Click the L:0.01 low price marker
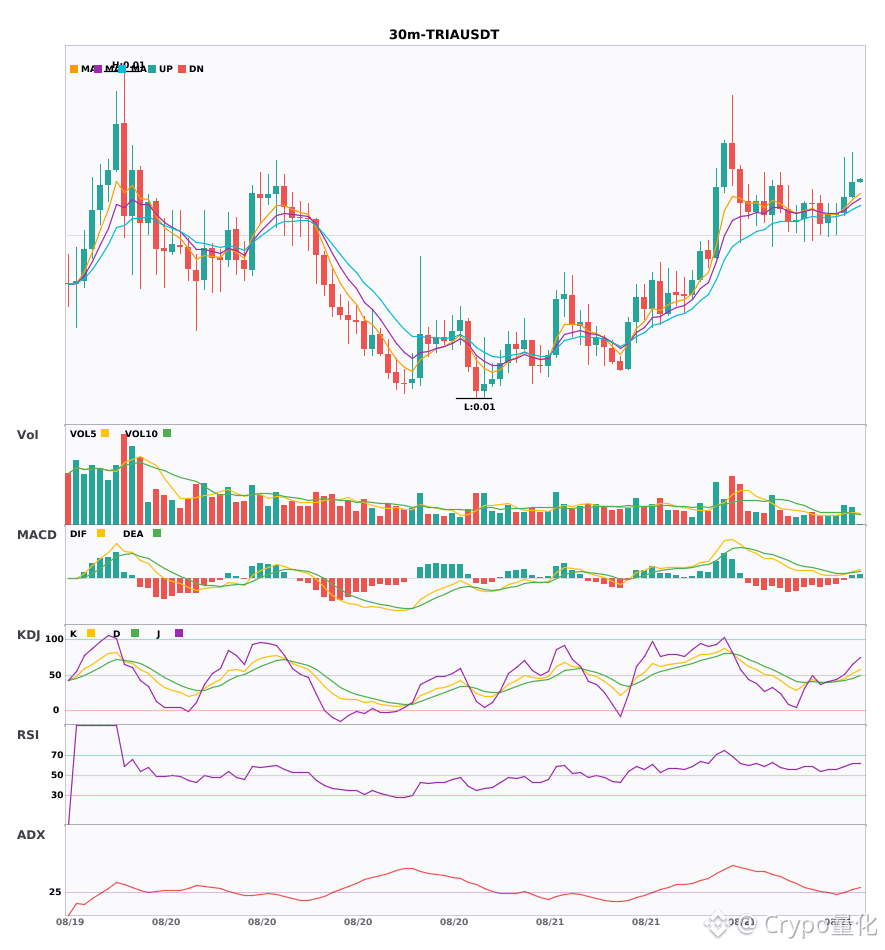This screenshot has height=950, width=885. [x=479, y=407]
